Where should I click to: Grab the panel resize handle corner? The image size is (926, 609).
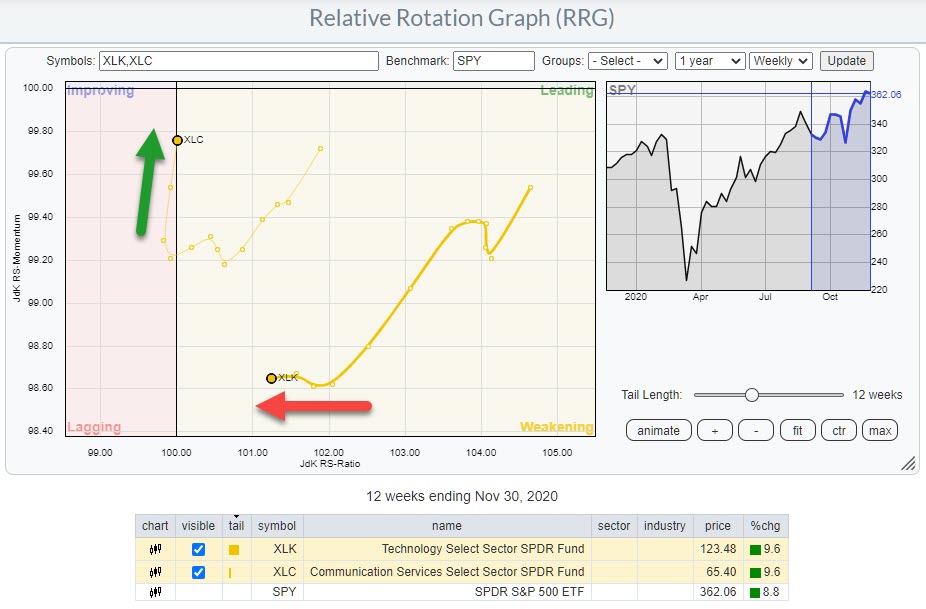908,463
